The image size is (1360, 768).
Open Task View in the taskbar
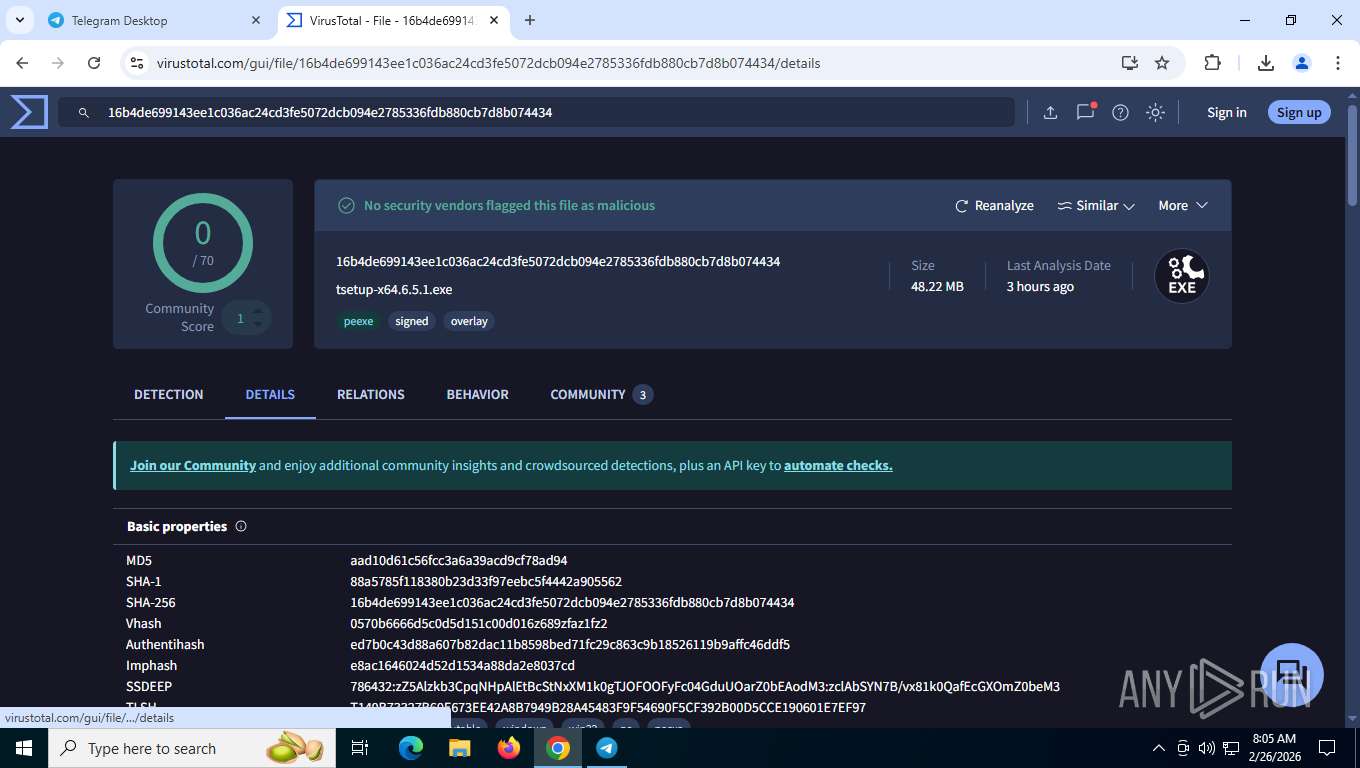361,748
